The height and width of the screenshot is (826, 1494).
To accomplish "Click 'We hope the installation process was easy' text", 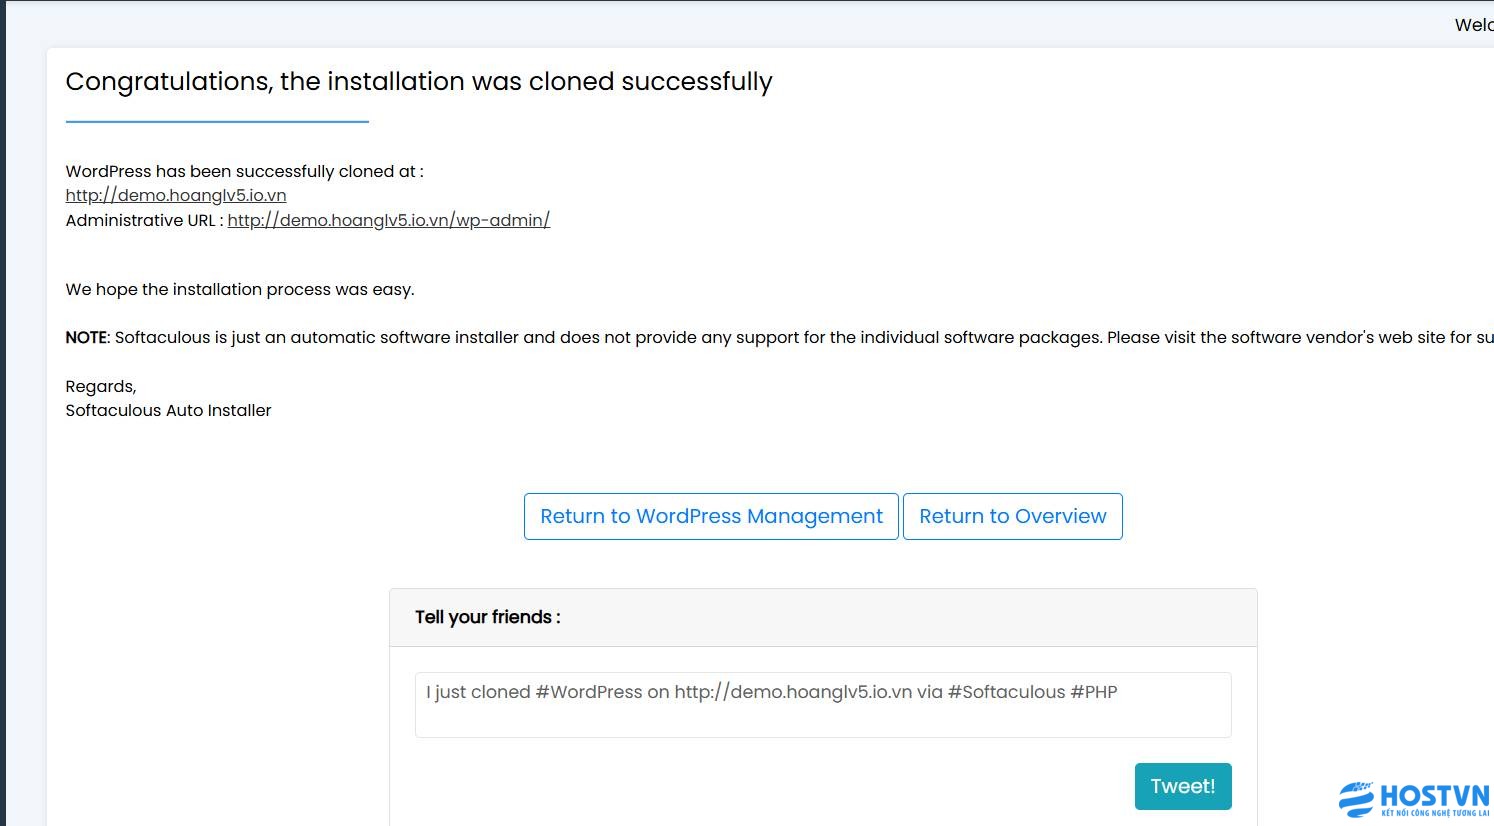I will pyautogui.click(x=240, y=290).
